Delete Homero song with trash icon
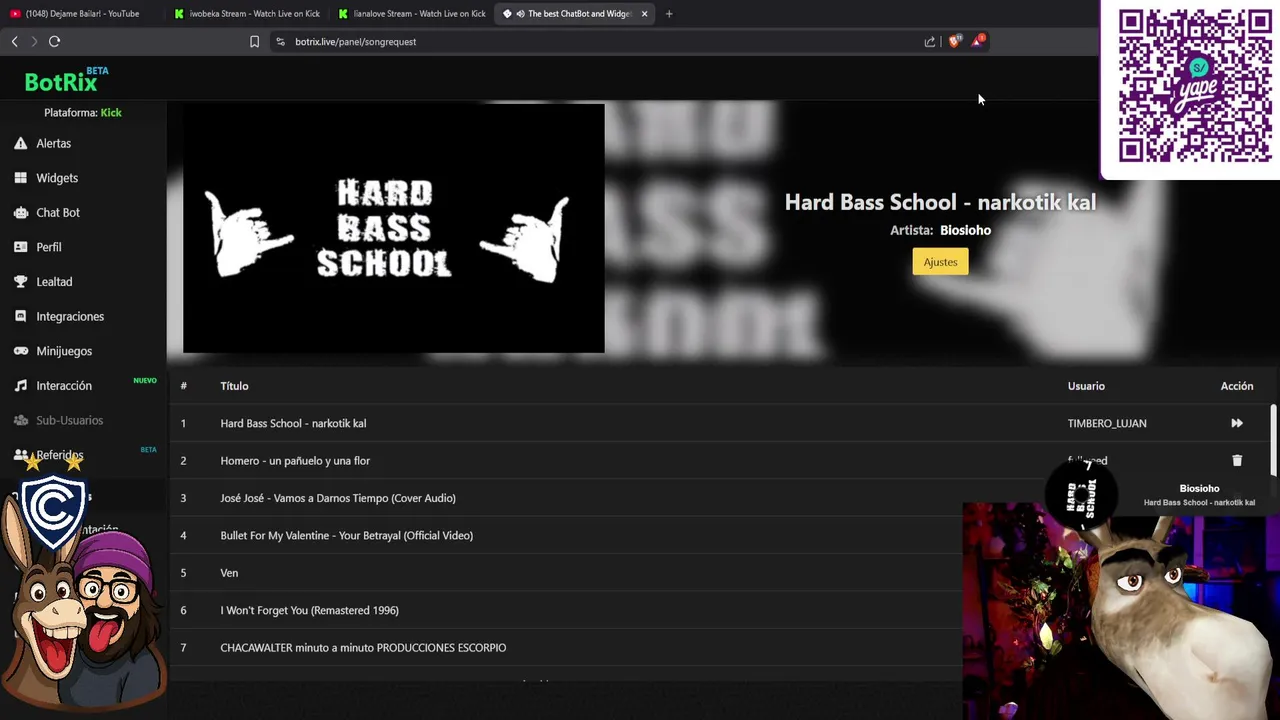The image size is (1280, 720). pyautogui.click(x=1237, y=460)
